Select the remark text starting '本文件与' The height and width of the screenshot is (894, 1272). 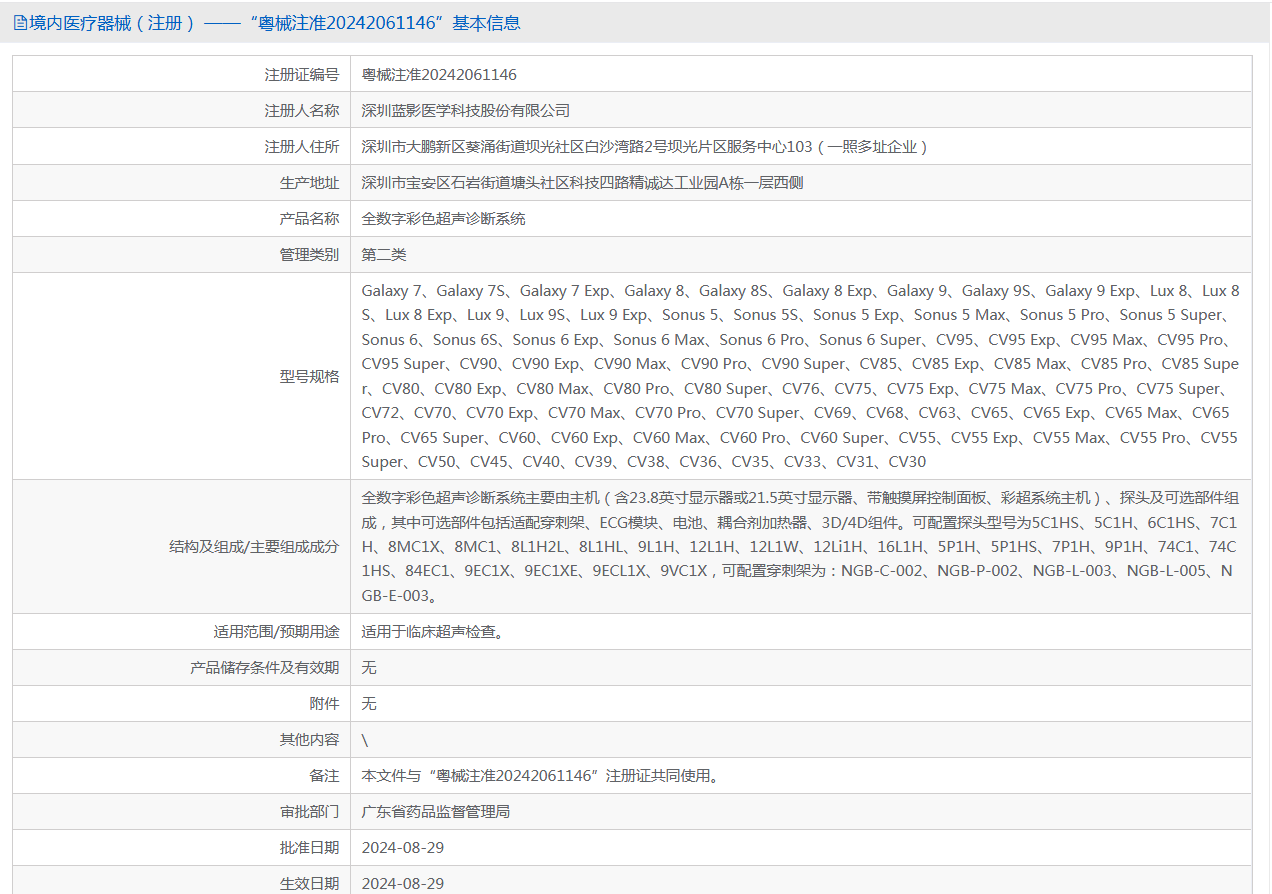click(x=541, y=775)
